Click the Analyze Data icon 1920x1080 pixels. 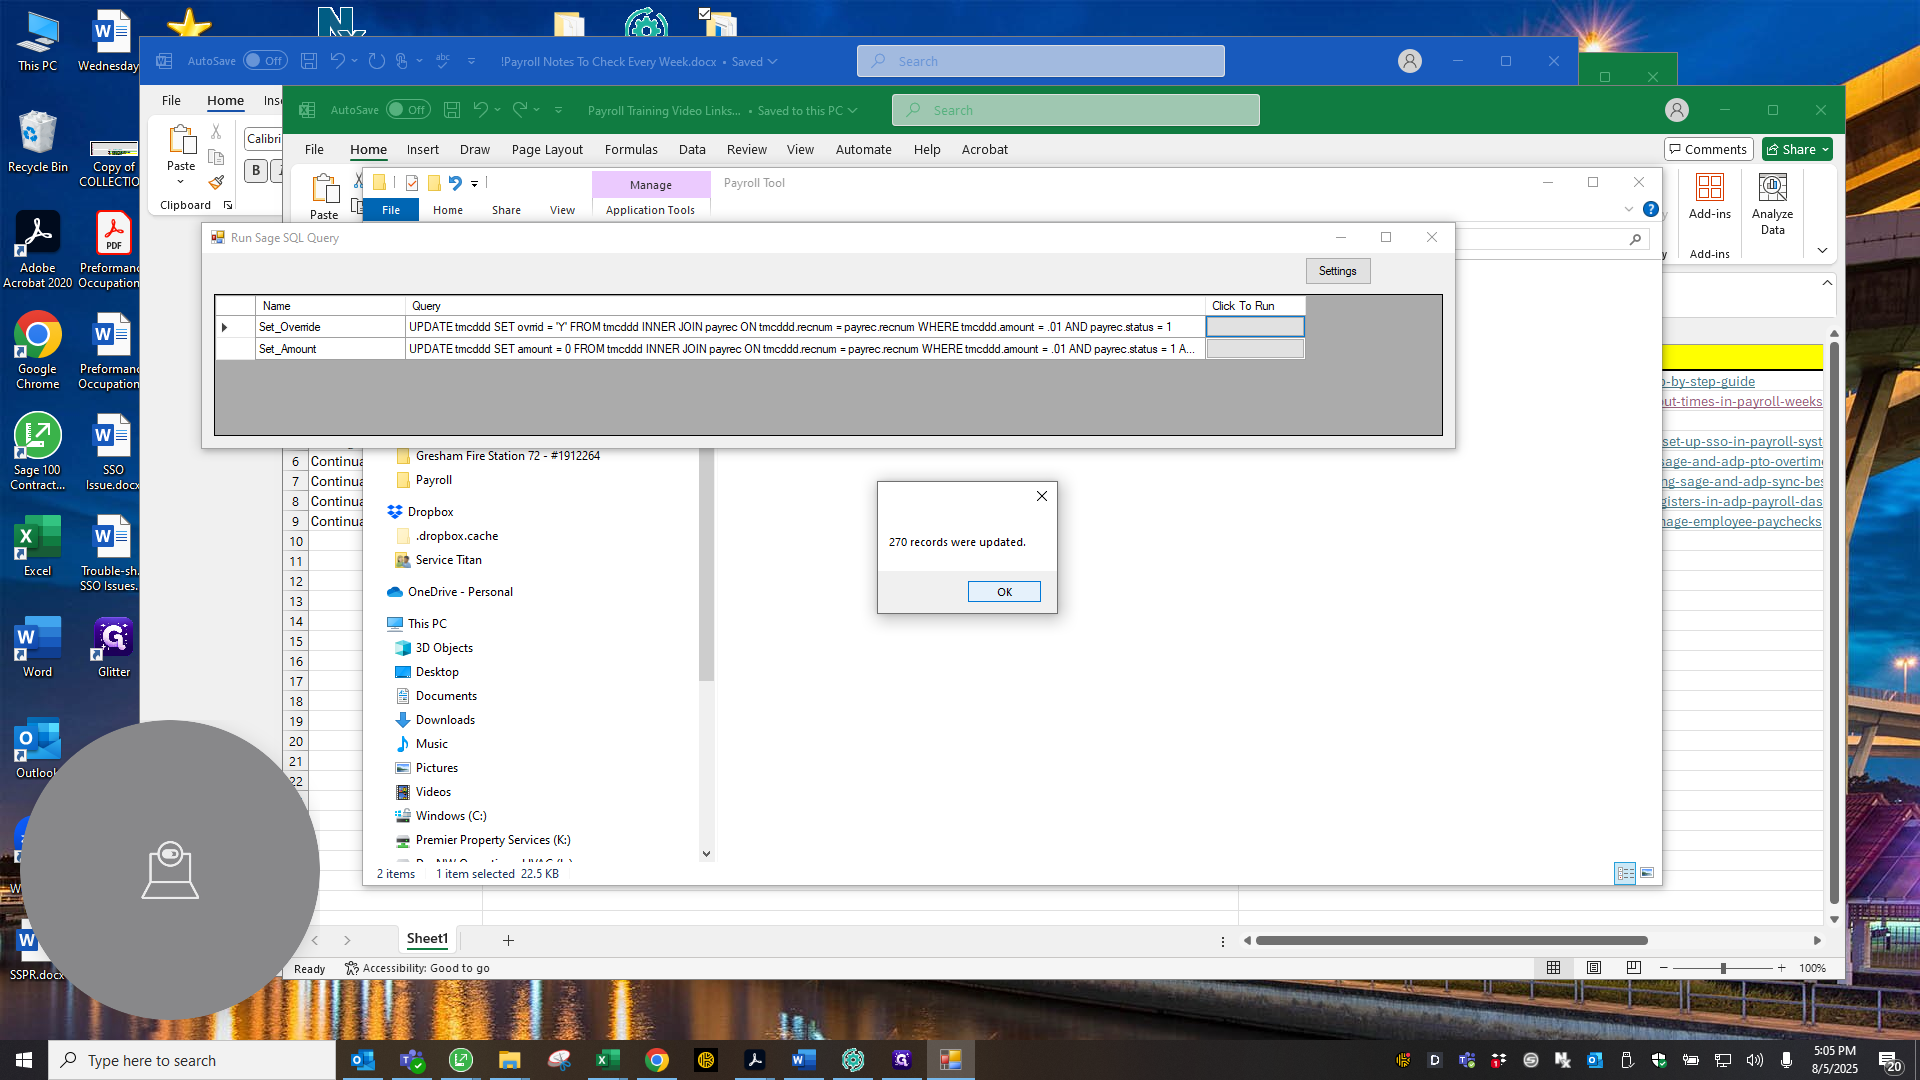tap(1772, 204)
